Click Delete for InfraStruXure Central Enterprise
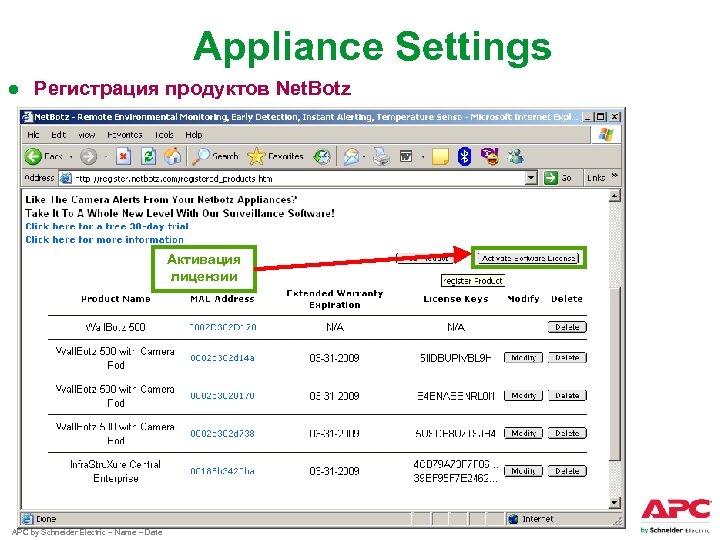 [x=567, y=471]
